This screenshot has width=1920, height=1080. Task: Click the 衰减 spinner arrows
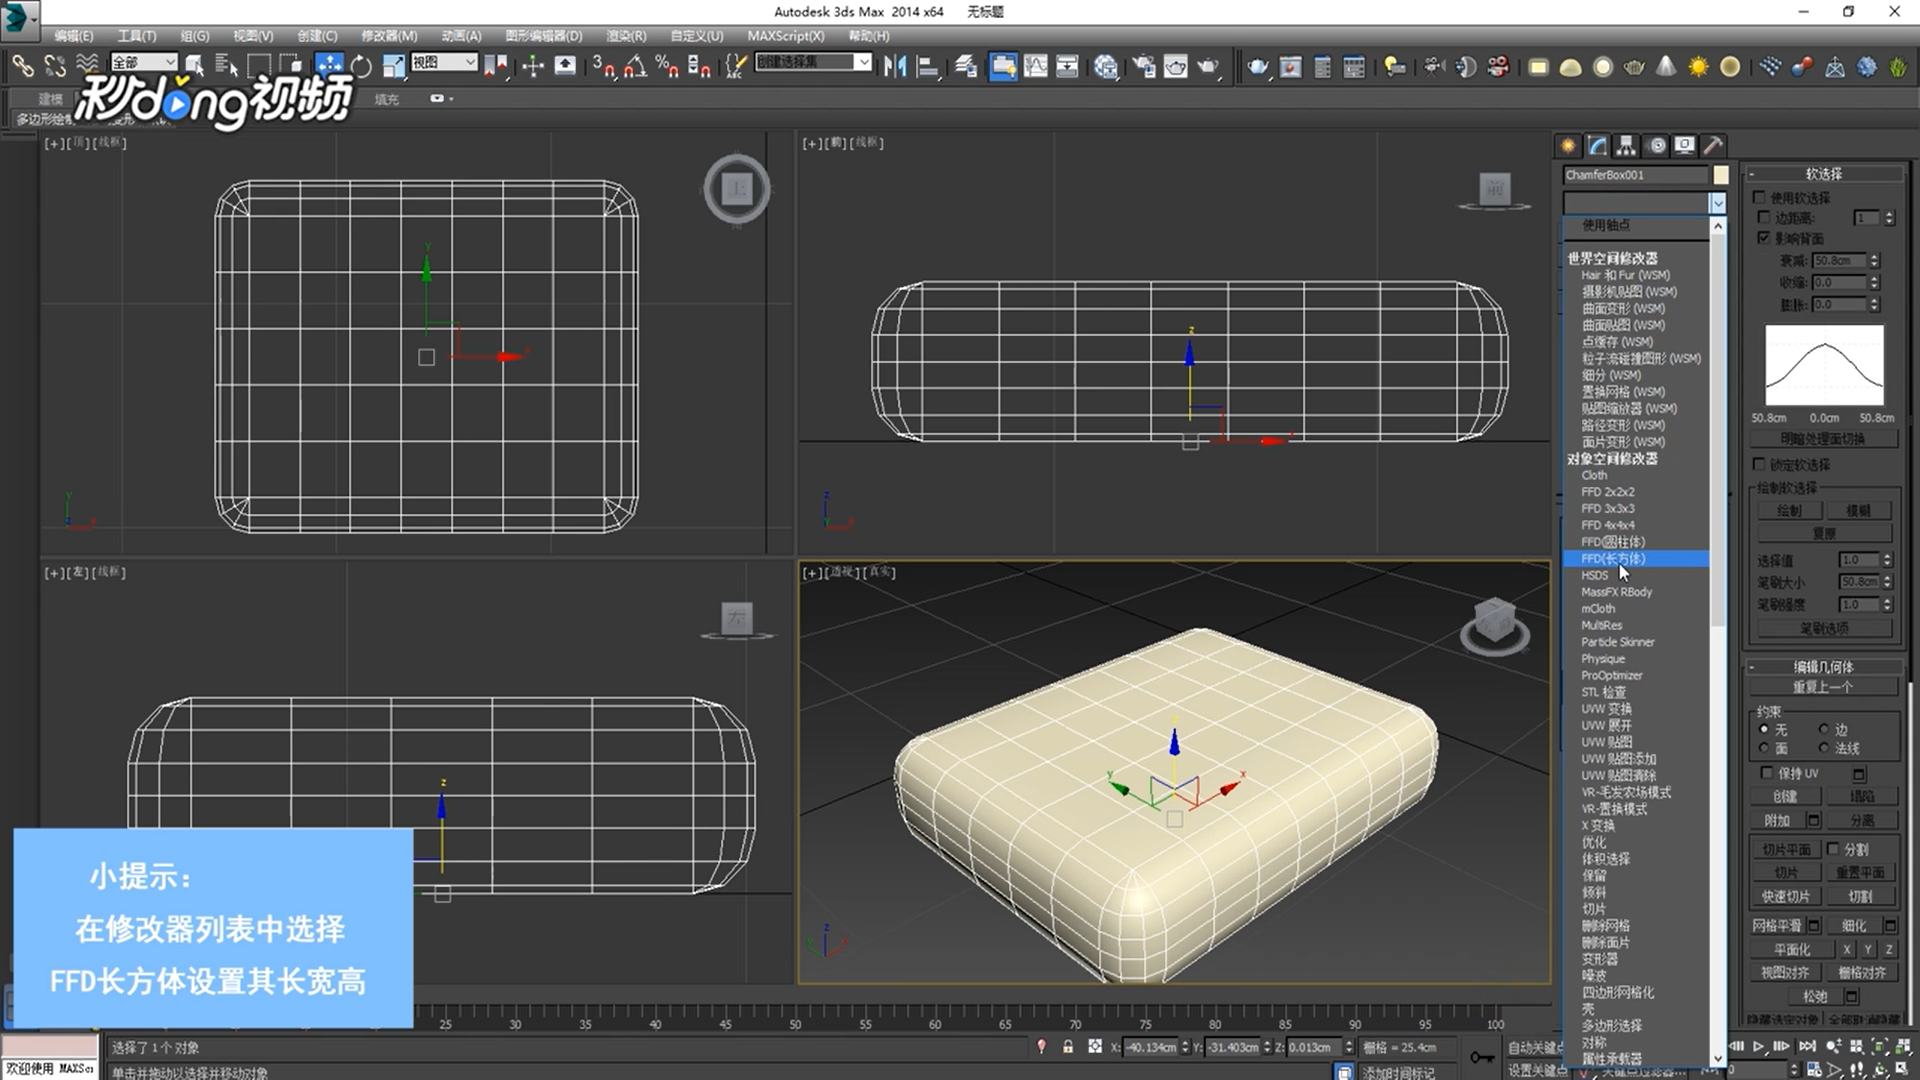(x=1875, y=260)
